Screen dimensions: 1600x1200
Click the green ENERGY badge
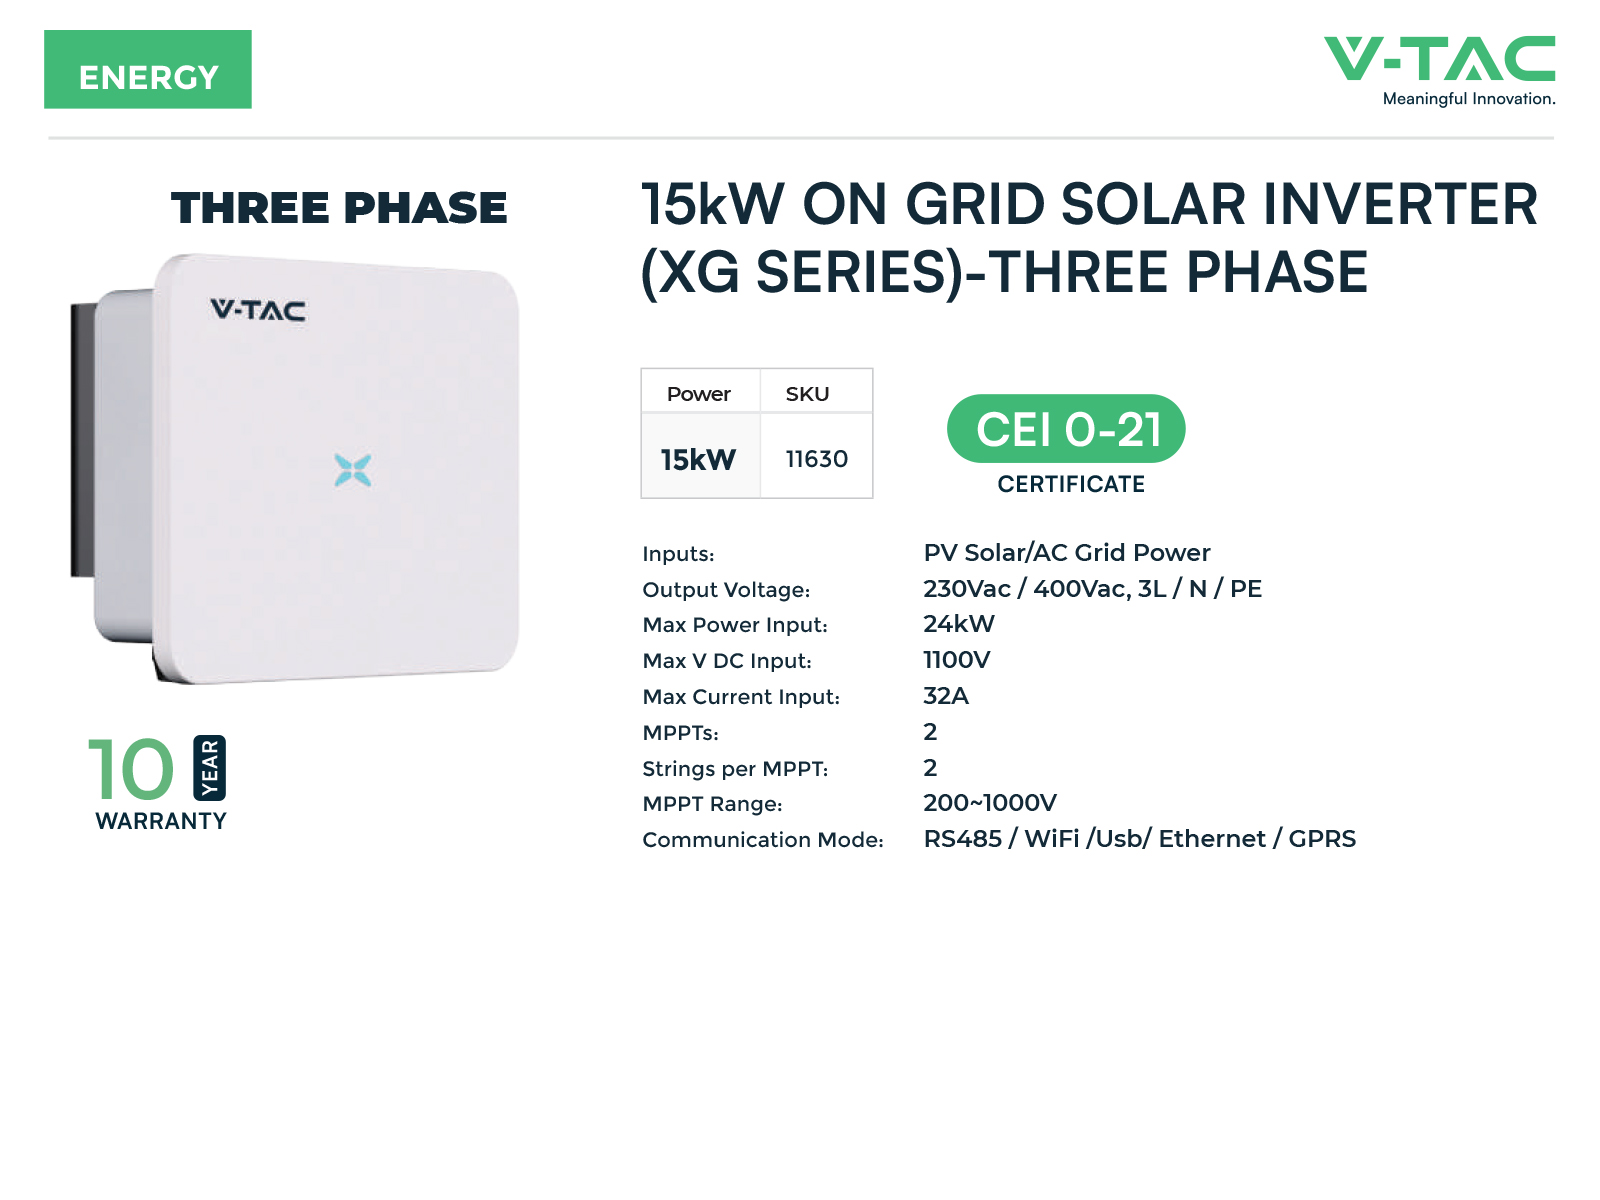point(148,69)
